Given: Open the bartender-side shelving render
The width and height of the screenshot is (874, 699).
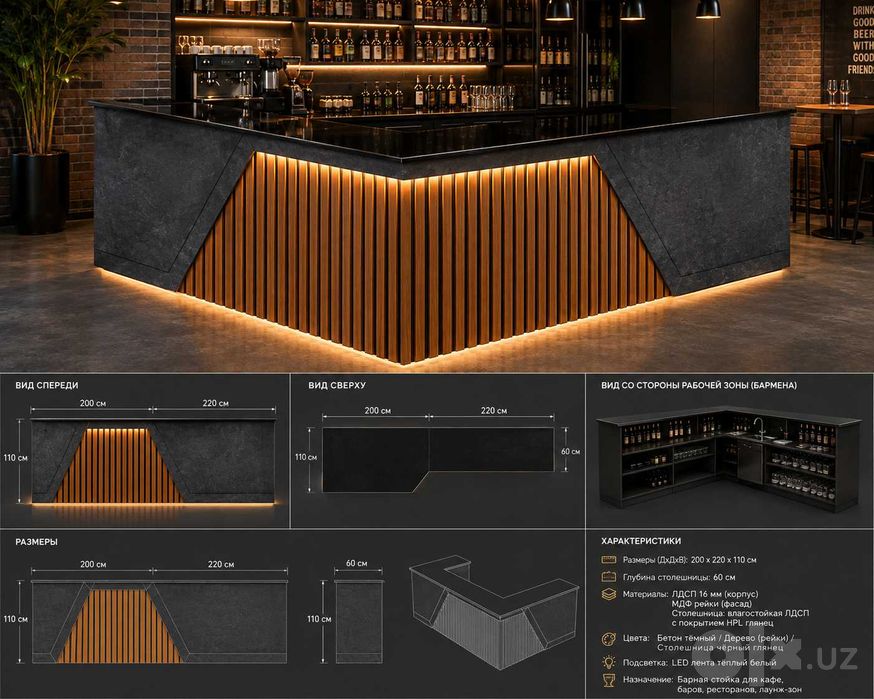Looking at the screenshot, I should 729,460.
